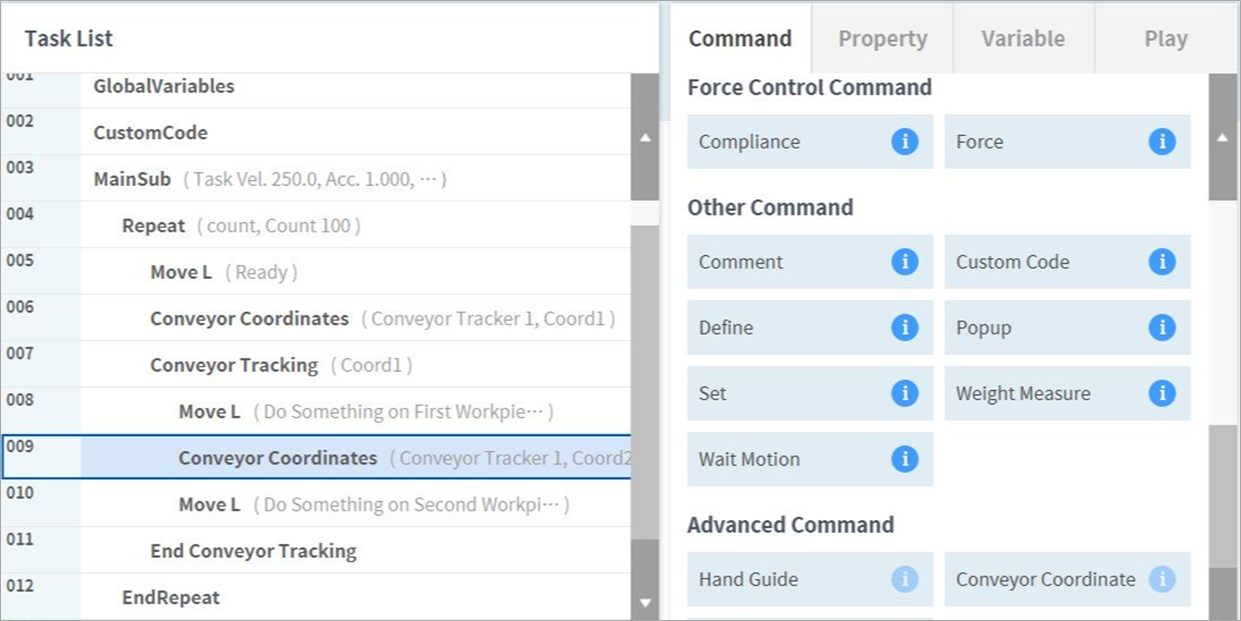1241x621 pixels.
Task: Click info icon next to Compliance command
Action: click(x=904, y=142)
